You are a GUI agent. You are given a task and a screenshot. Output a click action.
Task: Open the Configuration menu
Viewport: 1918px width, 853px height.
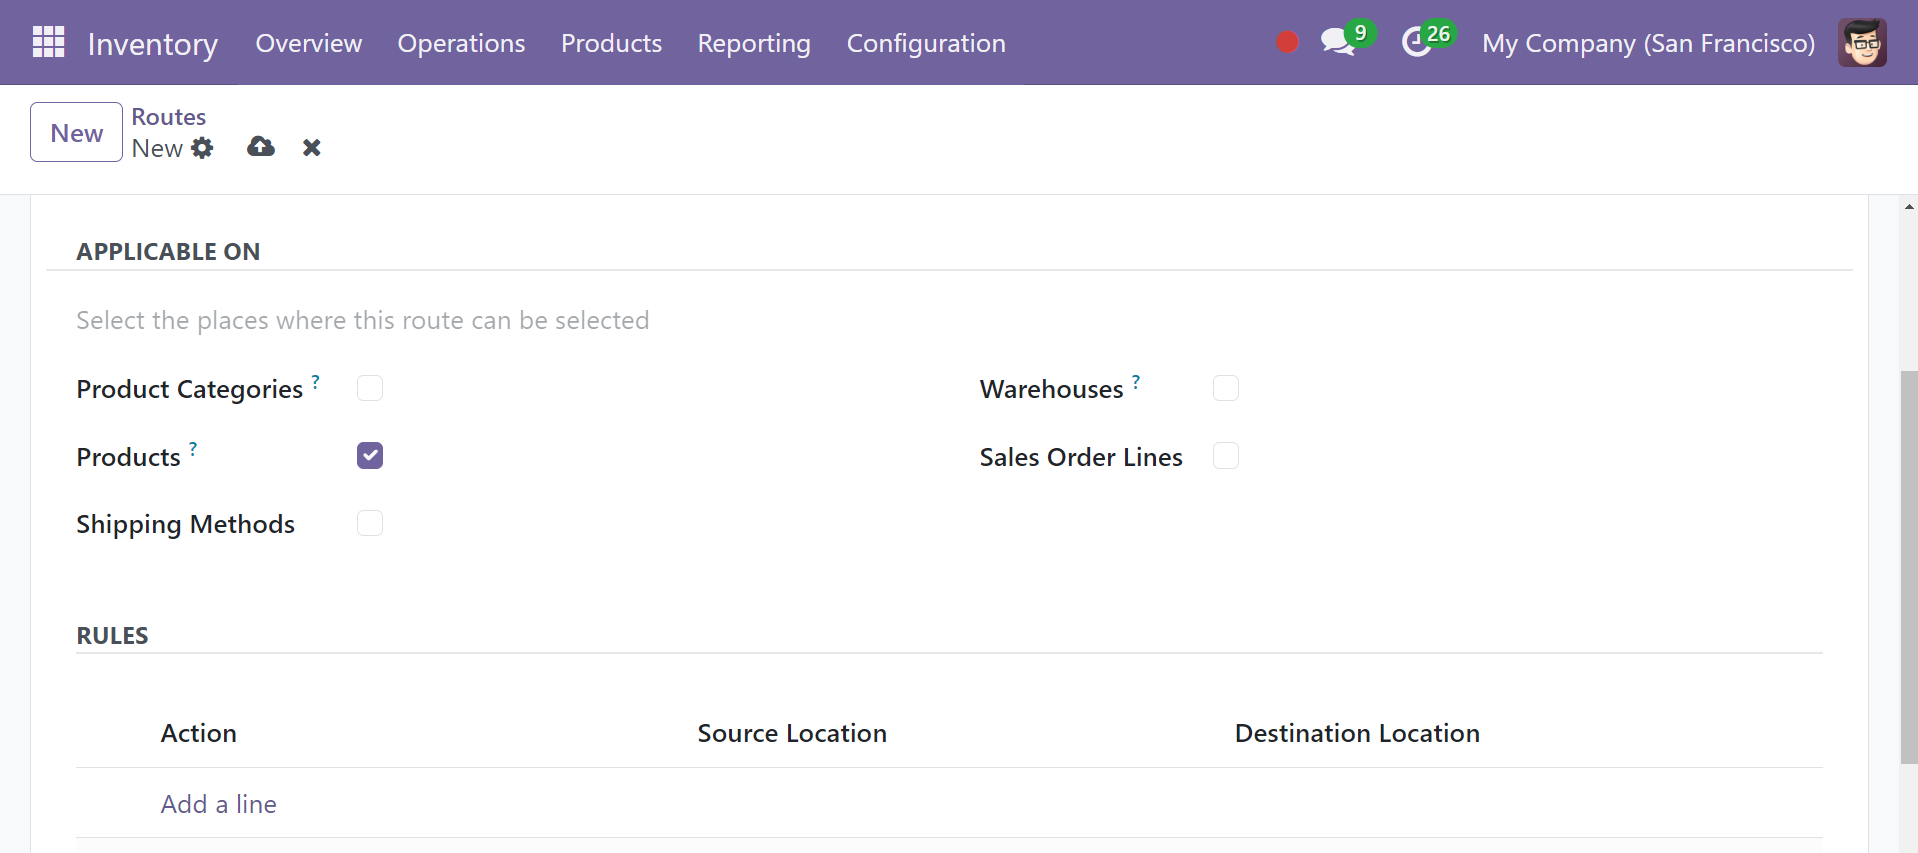pos(926,43)
